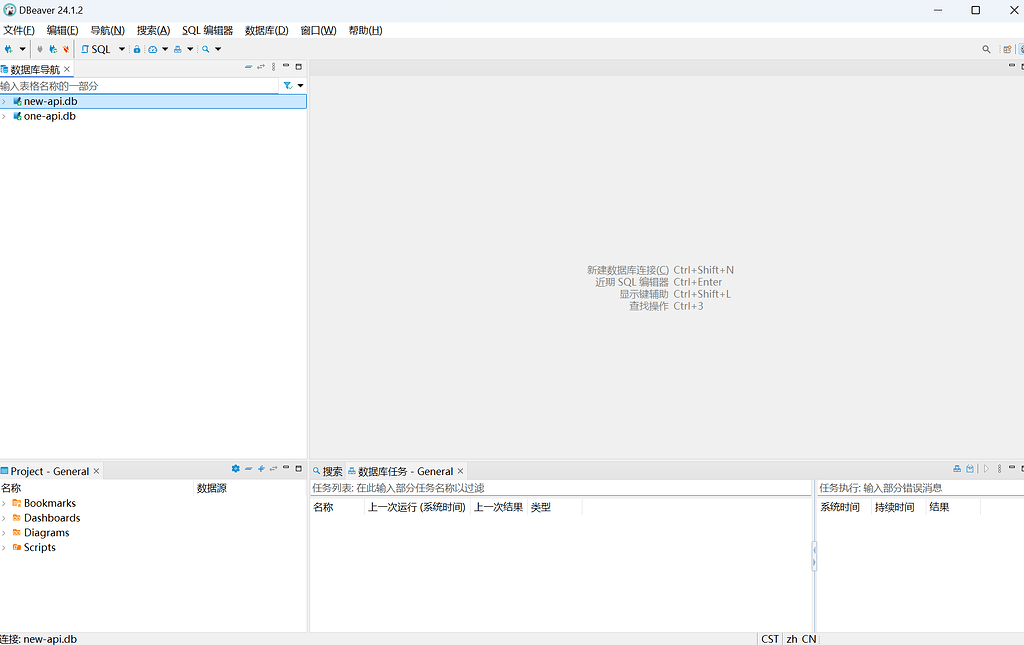Expand the one-api.db connection node
Screen dimensions: 1024x645
click(4, 116)
